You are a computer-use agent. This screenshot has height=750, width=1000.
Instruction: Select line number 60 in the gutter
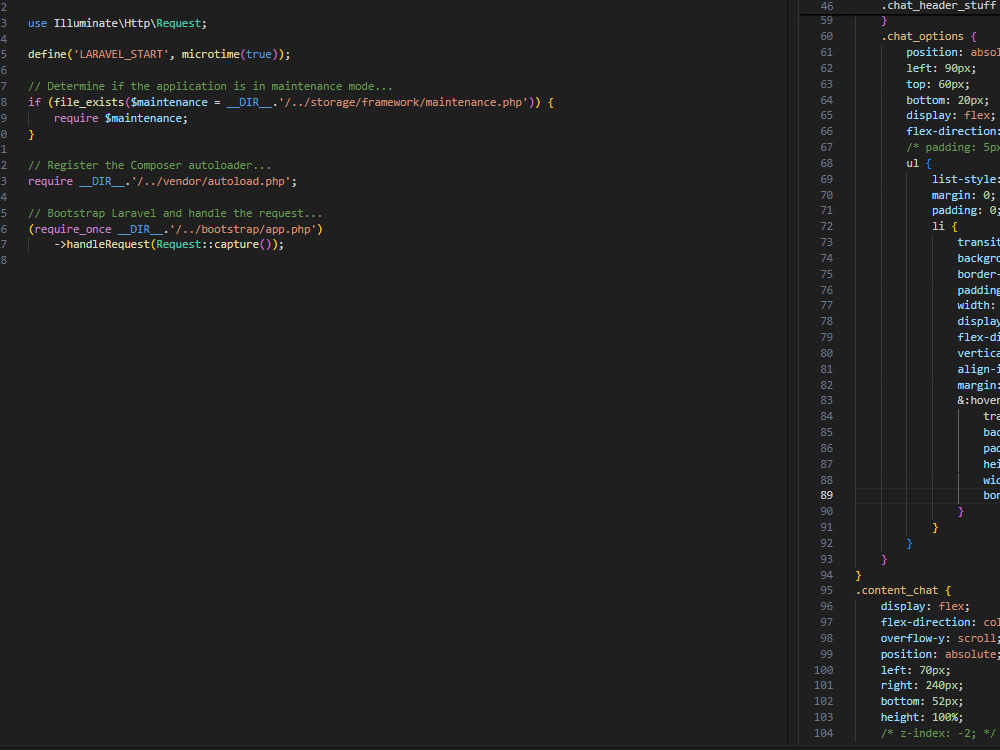coord(827,36)
